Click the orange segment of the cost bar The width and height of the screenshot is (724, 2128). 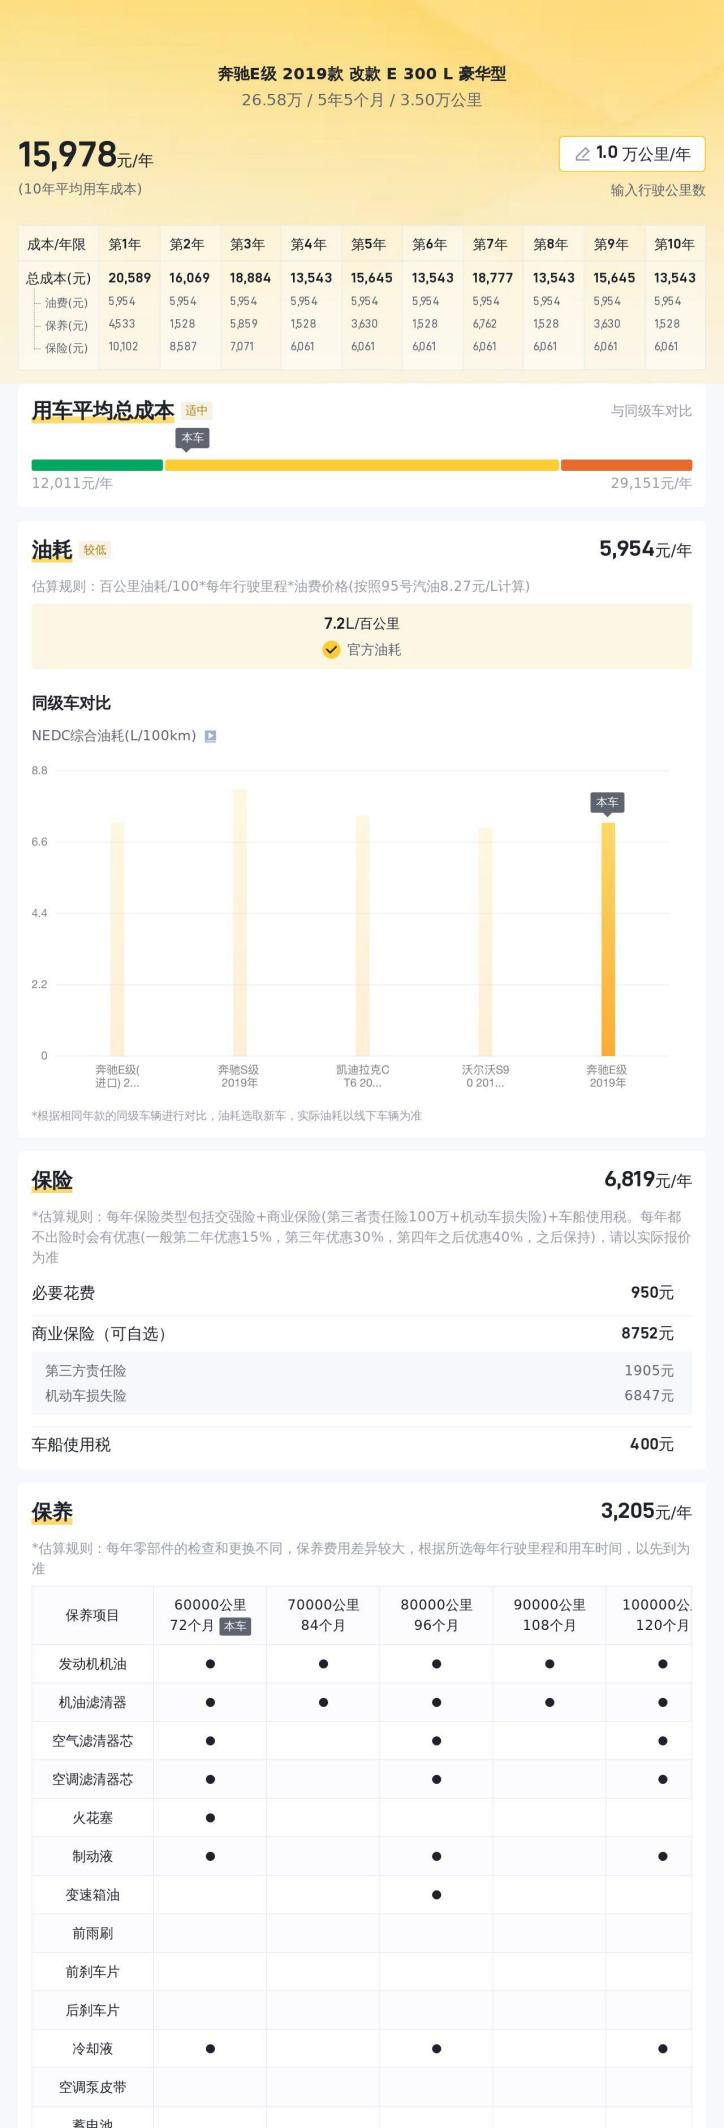click(626, 465)
